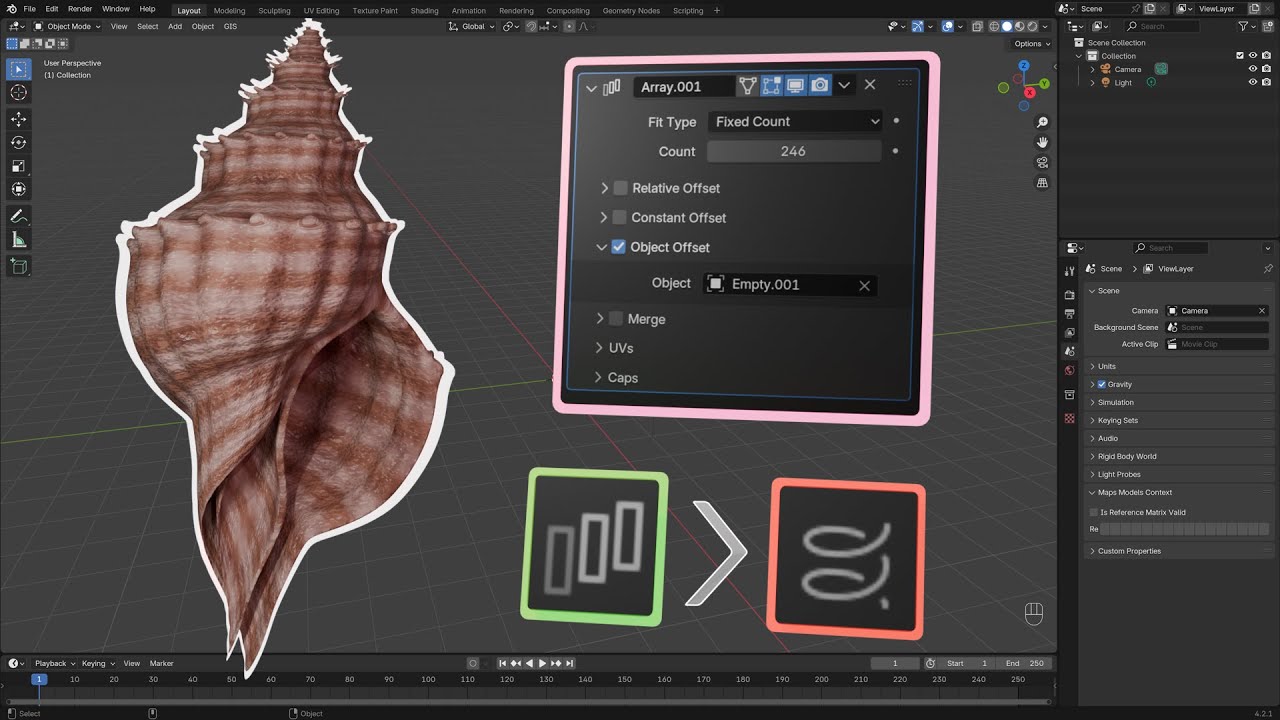Switch to rendered viewport shading
The image size is (1280, 720).
coord(1033,26)
